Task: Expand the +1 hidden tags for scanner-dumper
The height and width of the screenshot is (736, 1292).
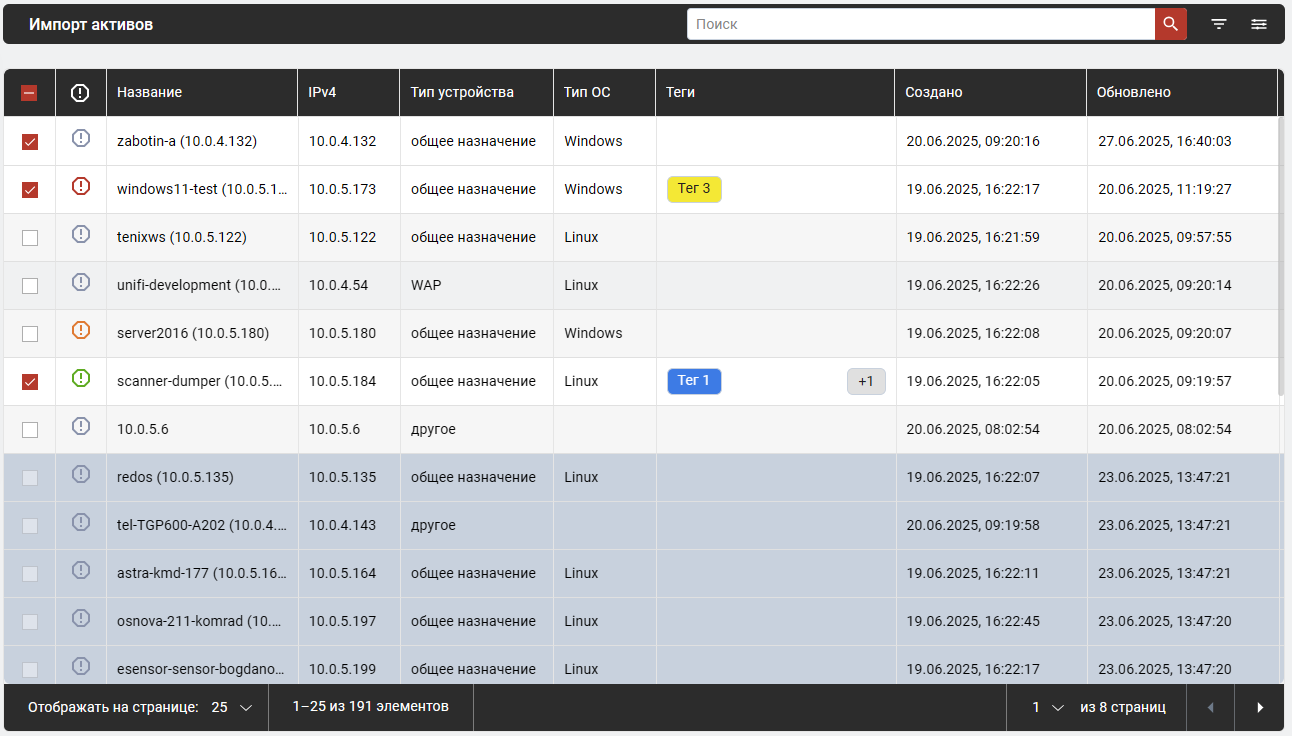Action: pos(866,382)
